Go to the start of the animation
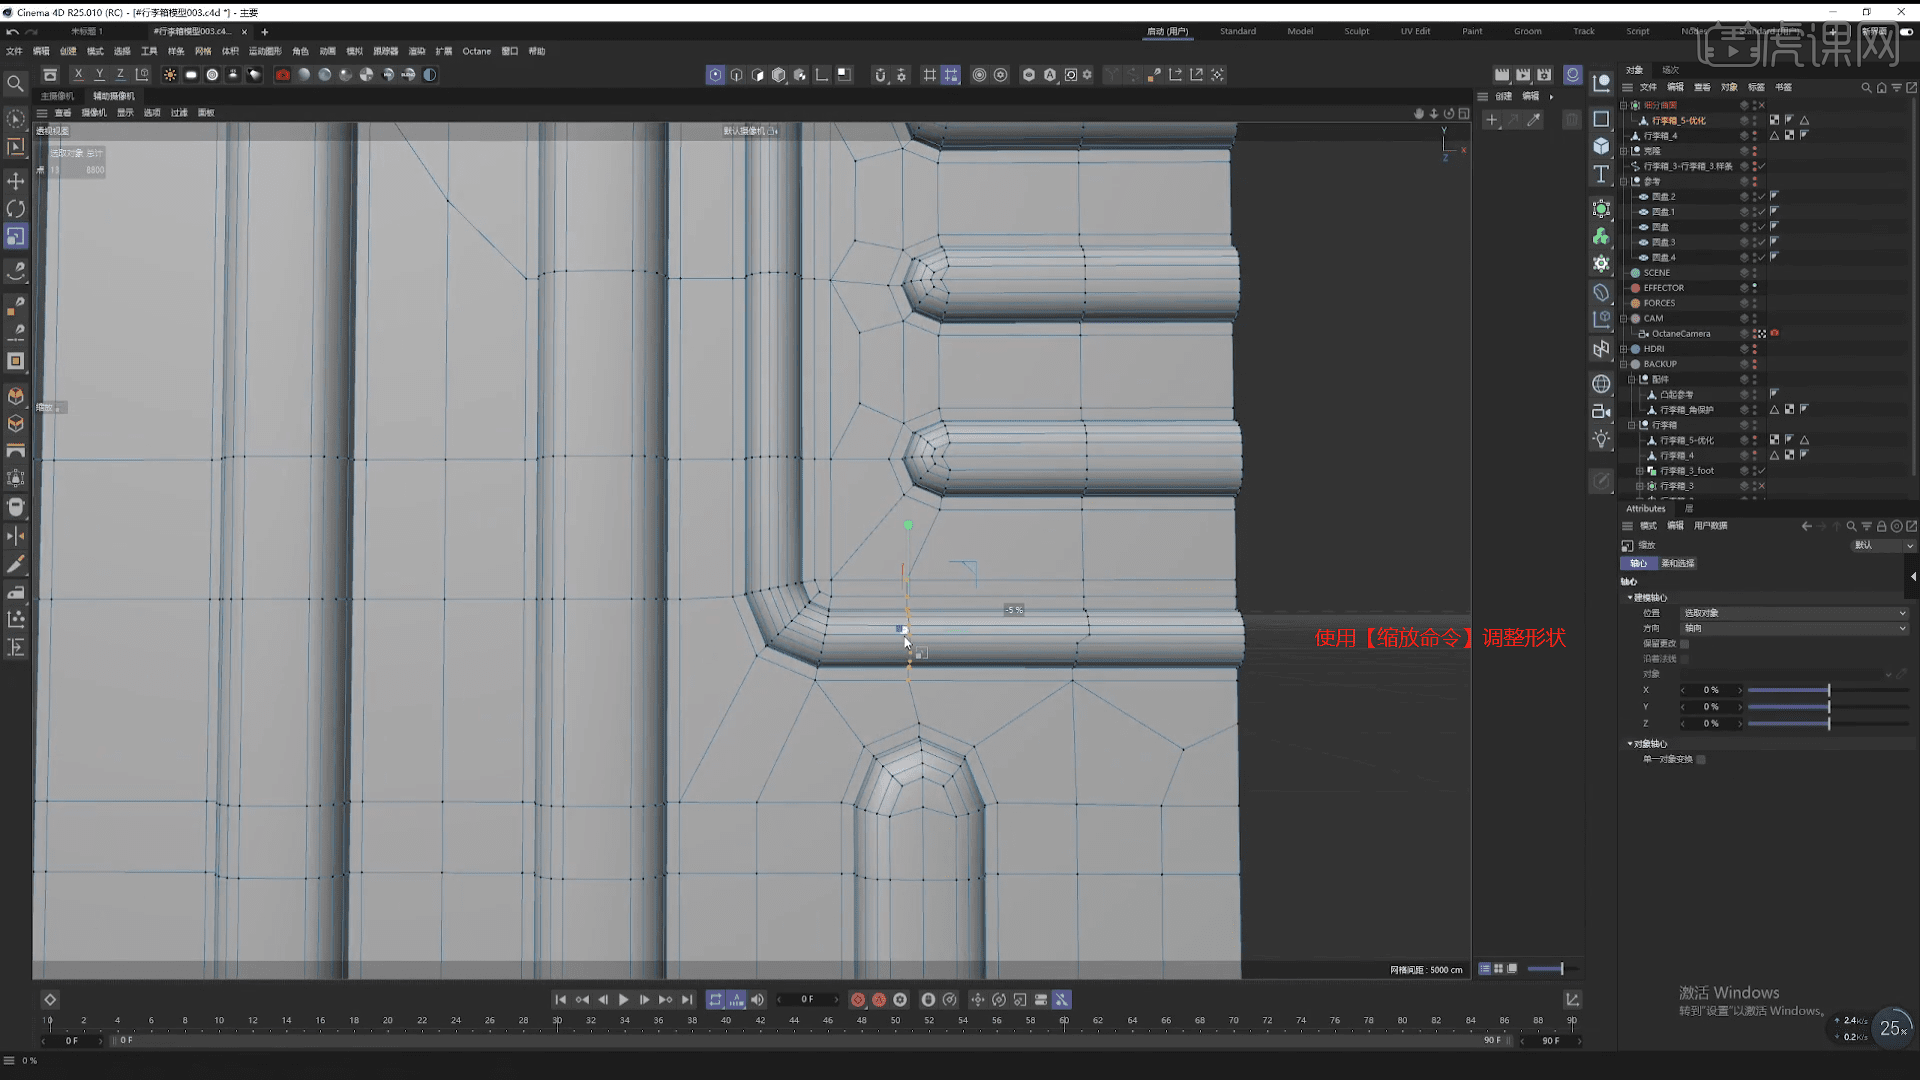 pyautogui.click(x=560, y=1000)
